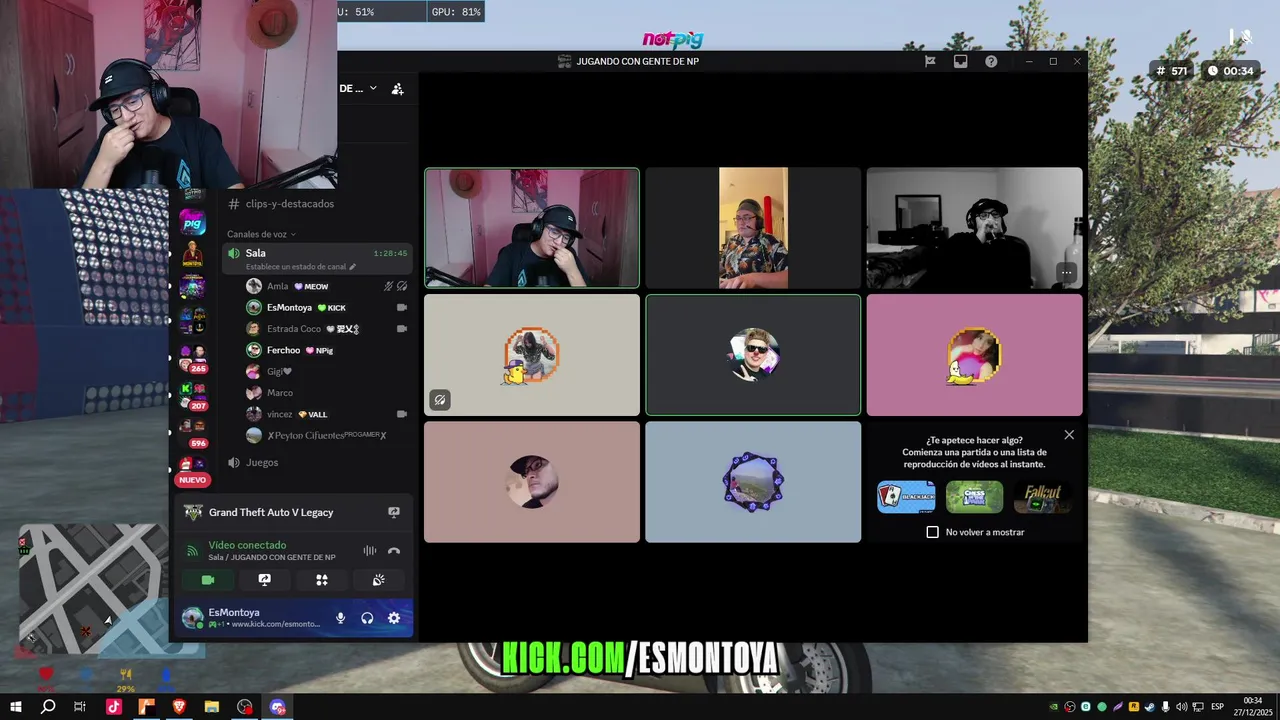Screen dimensions: 1280x720
Task: Open the server icon labeled NUEVO
Action: tap(192, 470)
